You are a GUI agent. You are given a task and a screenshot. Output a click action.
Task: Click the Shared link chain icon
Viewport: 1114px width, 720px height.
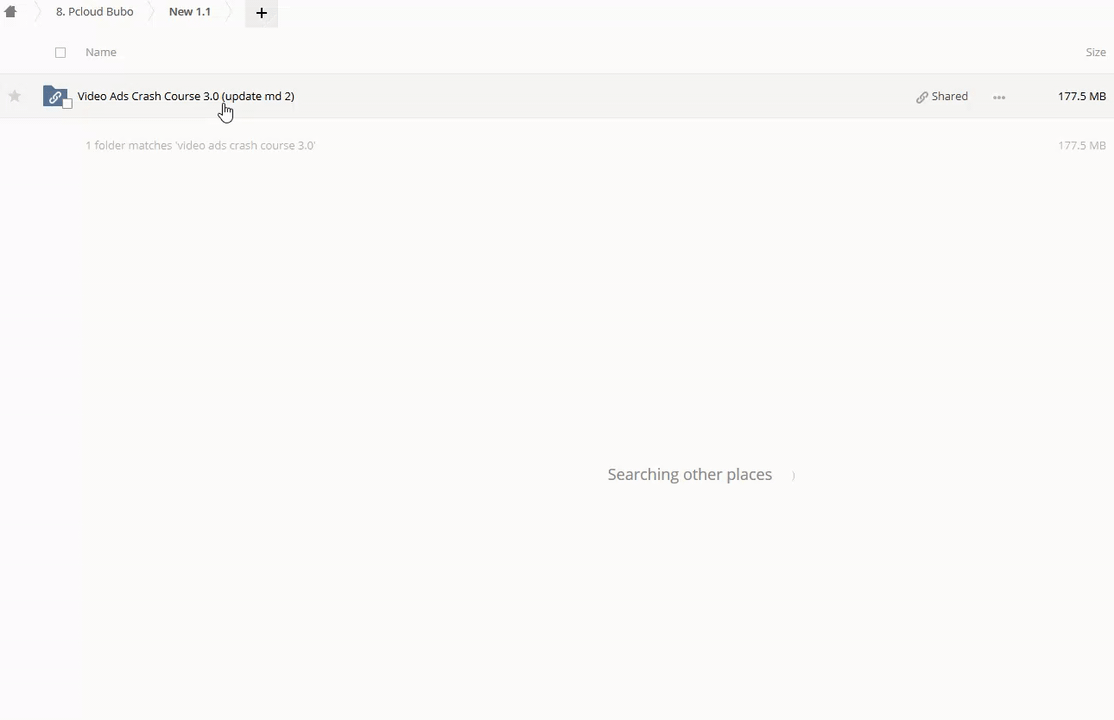[922, 97]
